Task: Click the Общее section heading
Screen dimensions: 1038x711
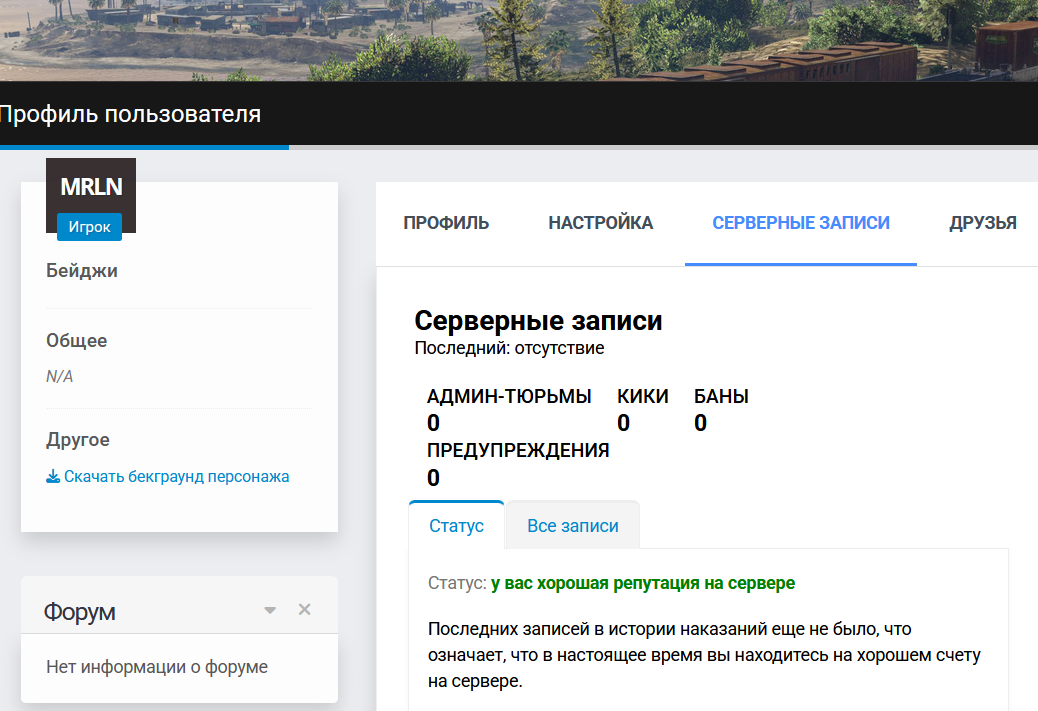Action: coord(77,340)
